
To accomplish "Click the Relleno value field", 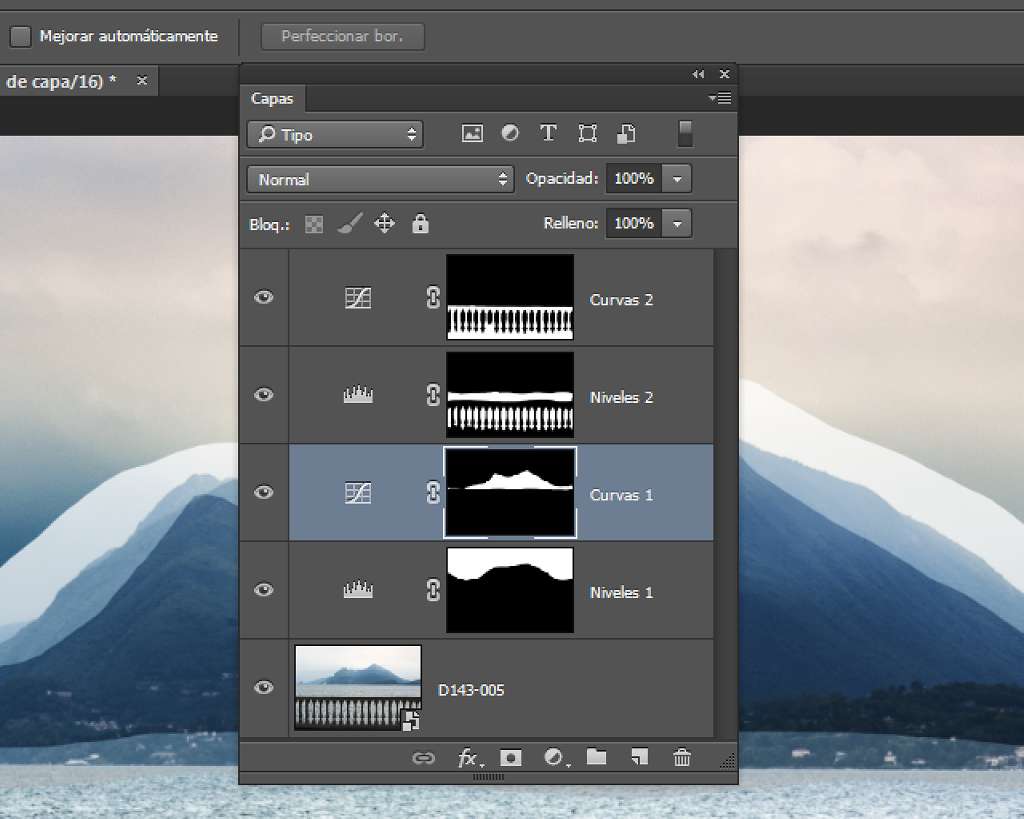I will [633, 223].
